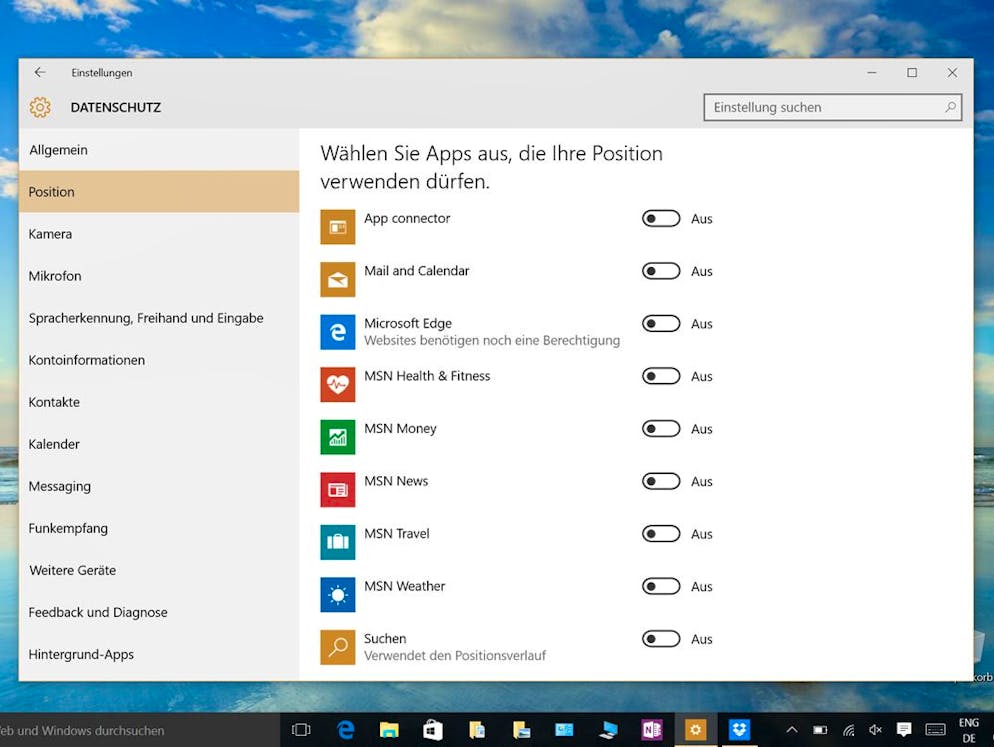This screenshot has width=994, height=747.
Task: Turn on location for Suchen
Action: pos(661,639)
